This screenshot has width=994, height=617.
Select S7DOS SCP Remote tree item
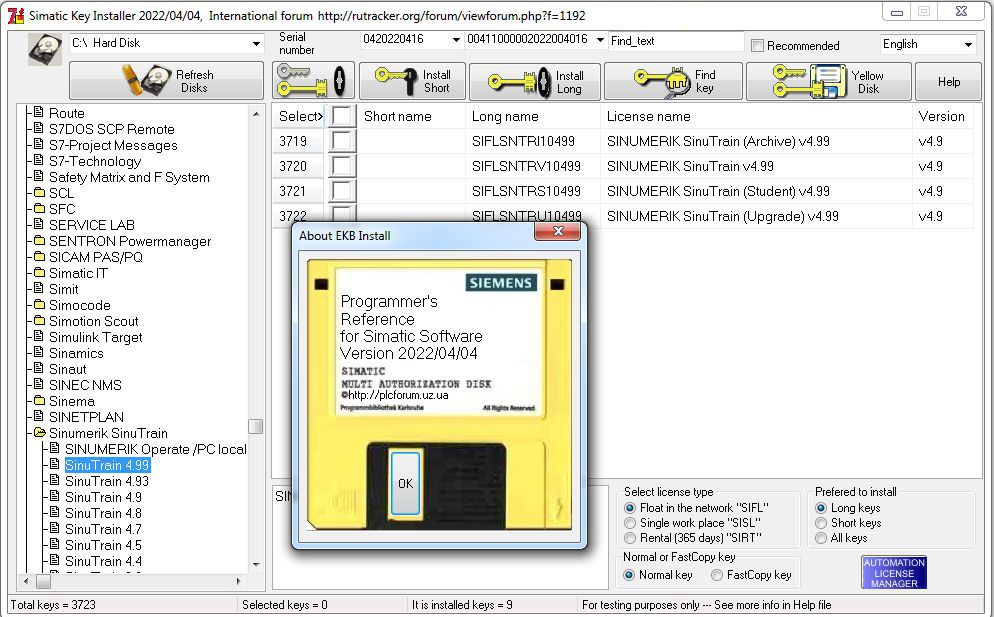click(112, 129)
